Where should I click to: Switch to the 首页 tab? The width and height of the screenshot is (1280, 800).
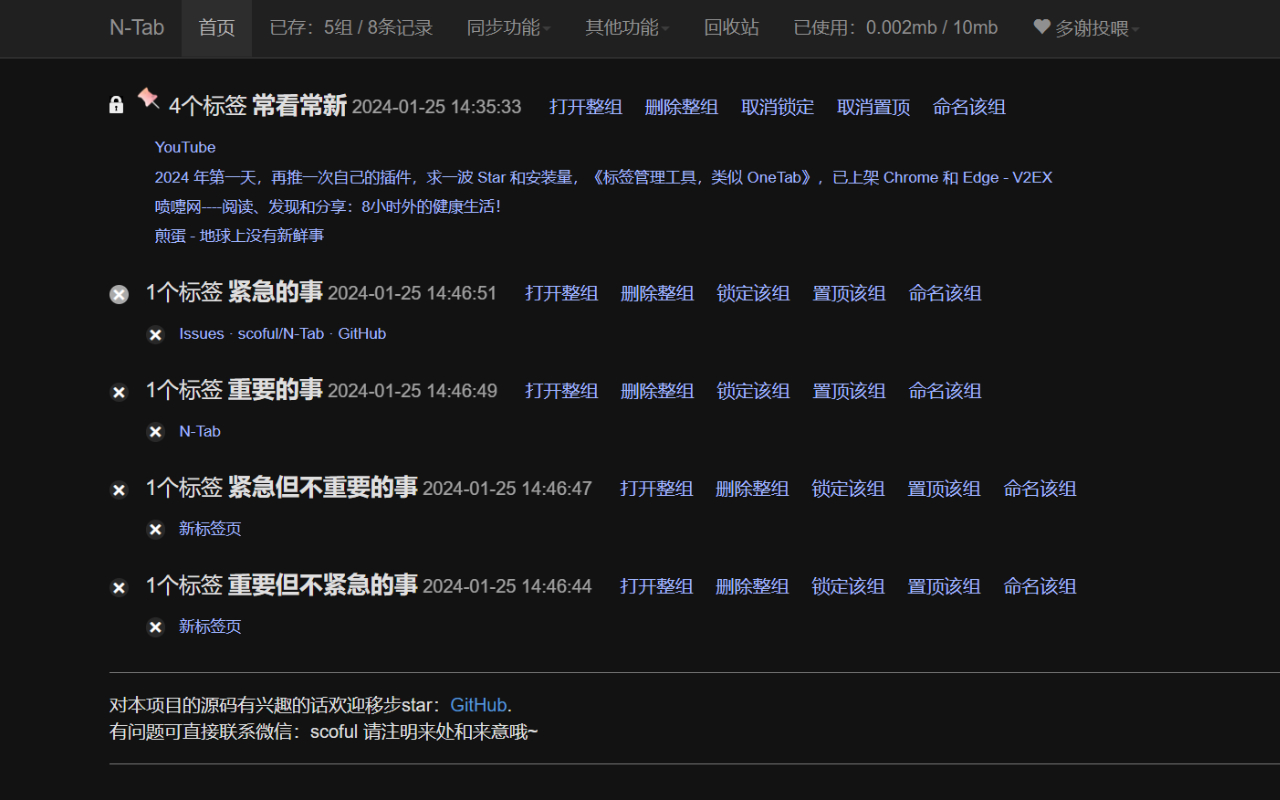click(216, 28)
